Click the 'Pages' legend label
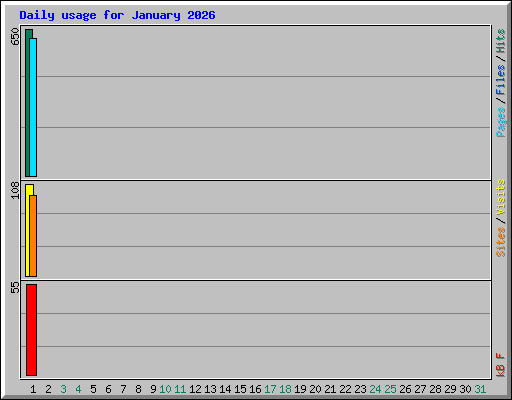512x400 pixels. click(x=501, y=122)
